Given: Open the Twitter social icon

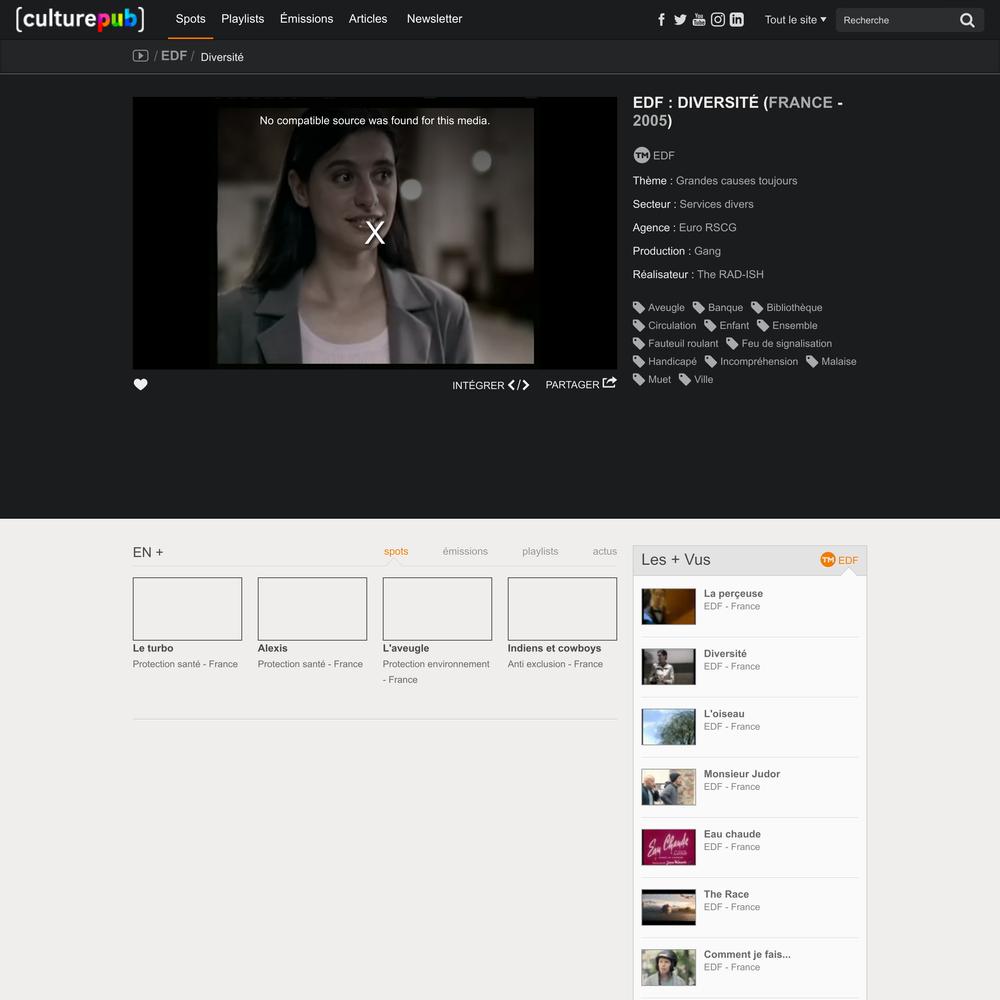Looking at the screenshot, I should (x=680, y=20).
